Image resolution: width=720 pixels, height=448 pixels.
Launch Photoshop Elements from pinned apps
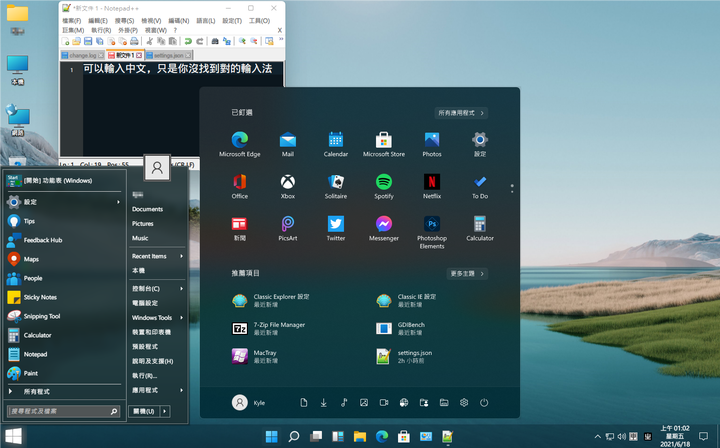point(432,232)
